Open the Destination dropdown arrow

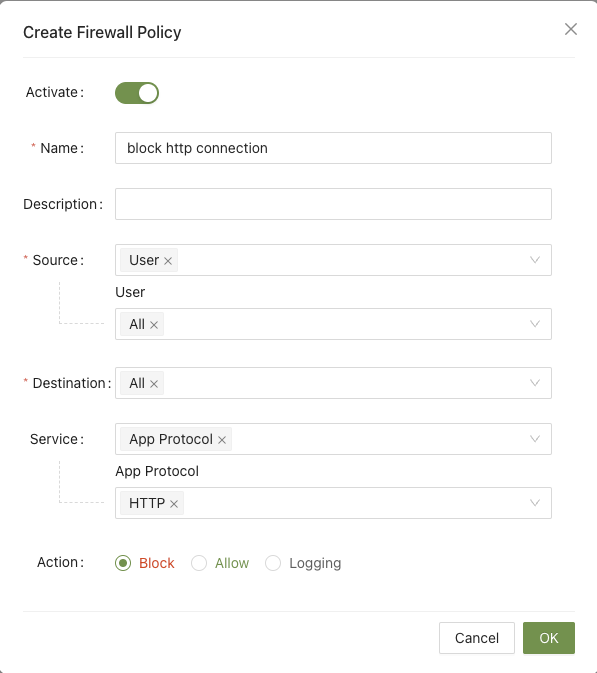(x=534, y=383)
